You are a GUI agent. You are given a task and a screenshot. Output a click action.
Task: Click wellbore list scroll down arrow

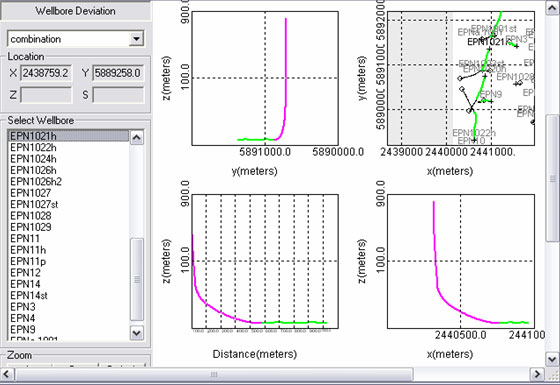point(137,333)
